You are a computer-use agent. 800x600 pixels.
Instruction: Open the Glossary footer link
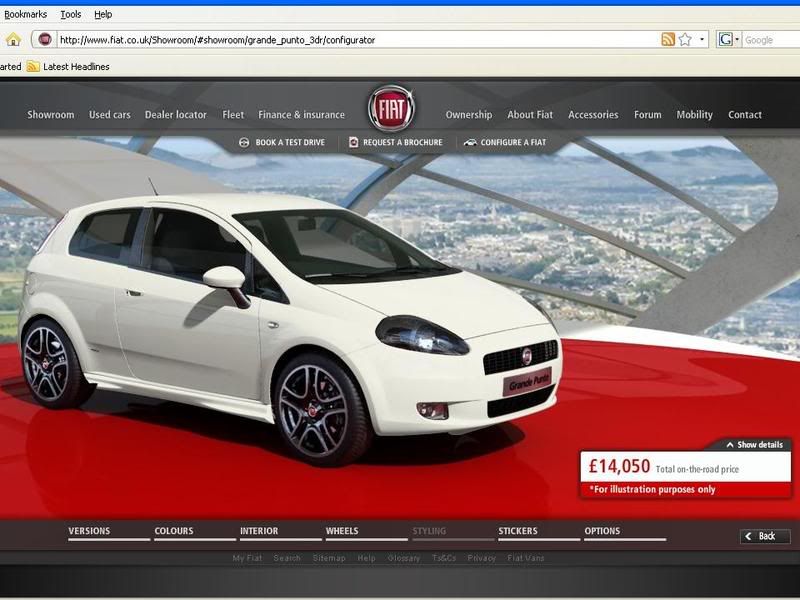pyautogui.click(x=404, y=558)
